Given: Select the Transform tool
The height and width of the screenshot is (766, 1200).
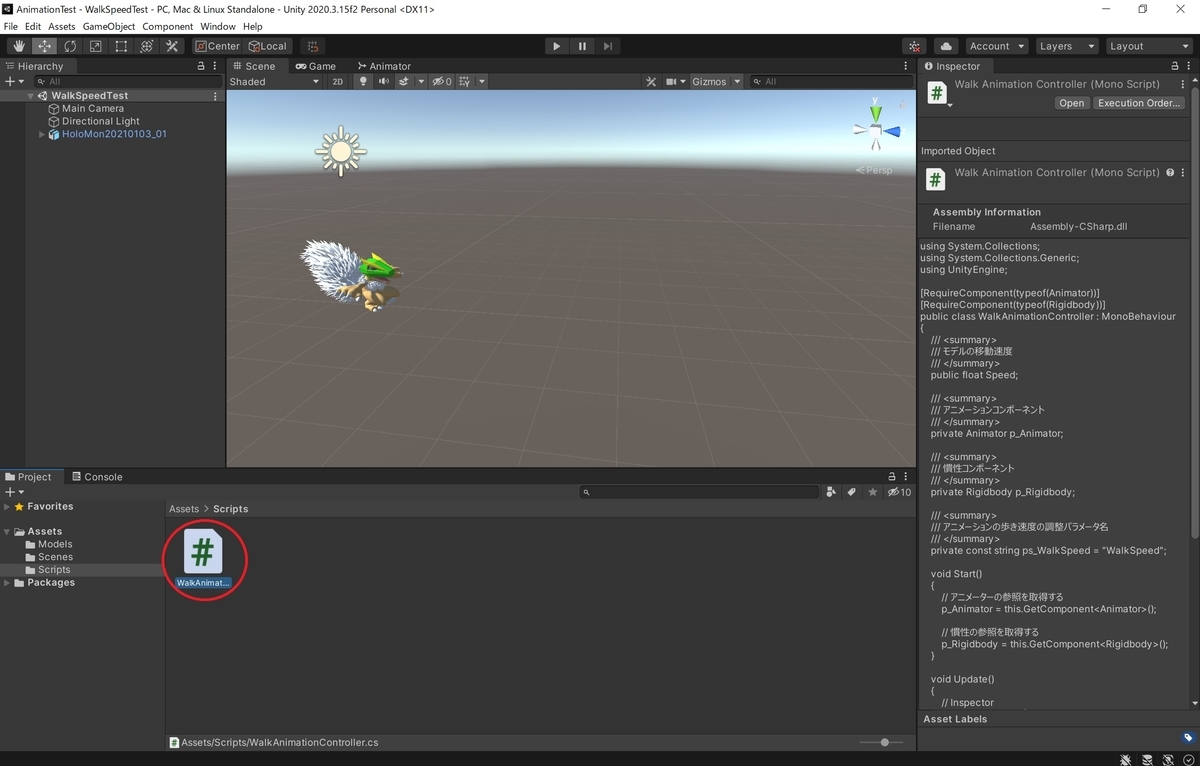Looking at the screenshot, I should coord(146,46).
